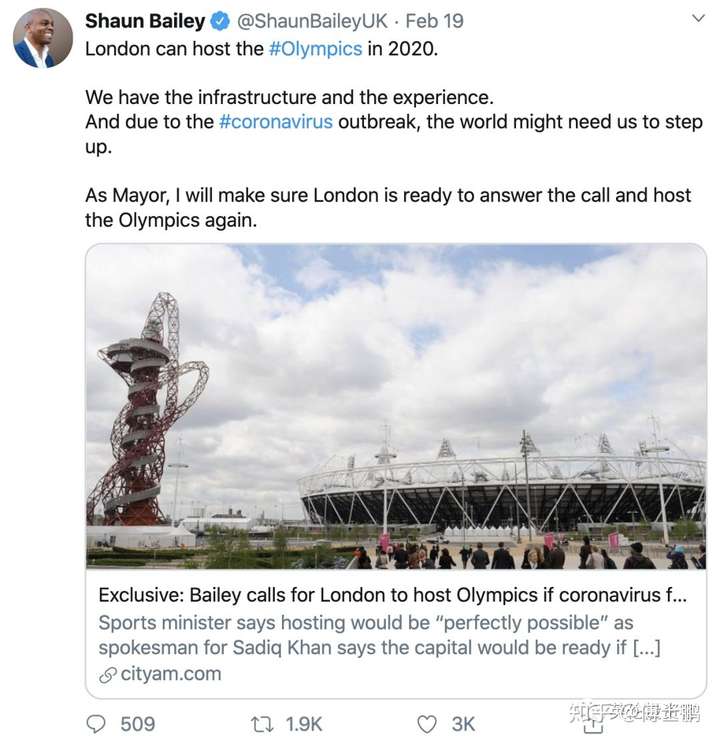Visit the cityam.com source link
Viewport: 720px width, 743px height.
coord(173,674)
